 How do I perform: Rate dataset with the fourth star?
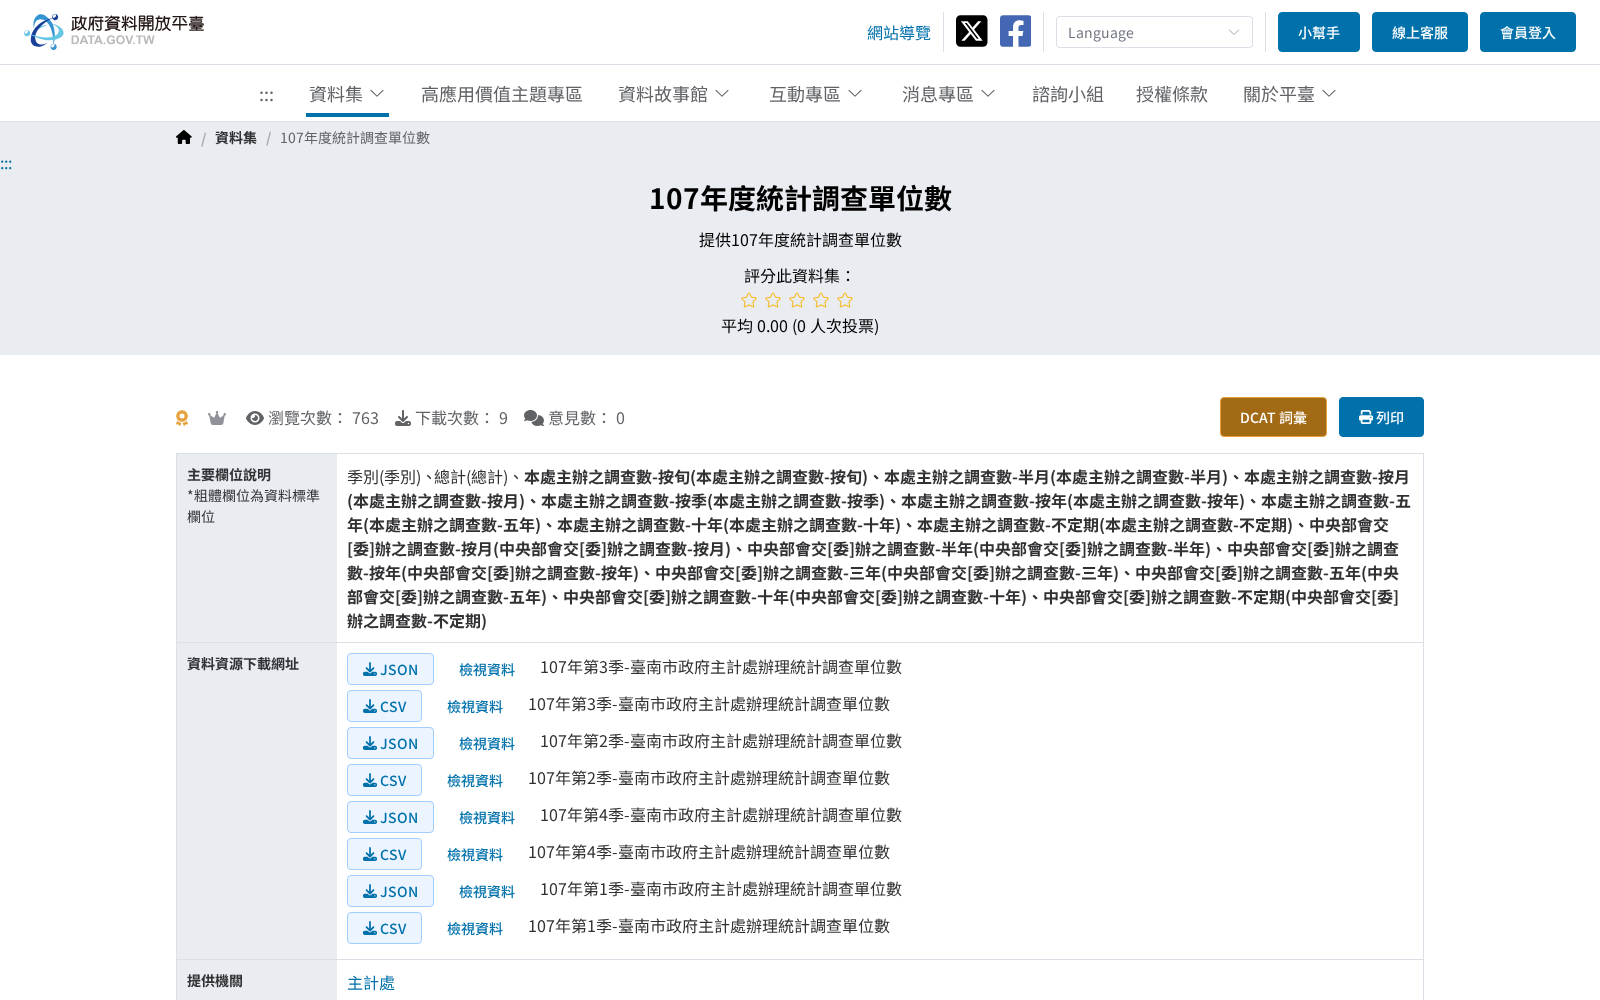pyautogui.click(x=821, y=300)
